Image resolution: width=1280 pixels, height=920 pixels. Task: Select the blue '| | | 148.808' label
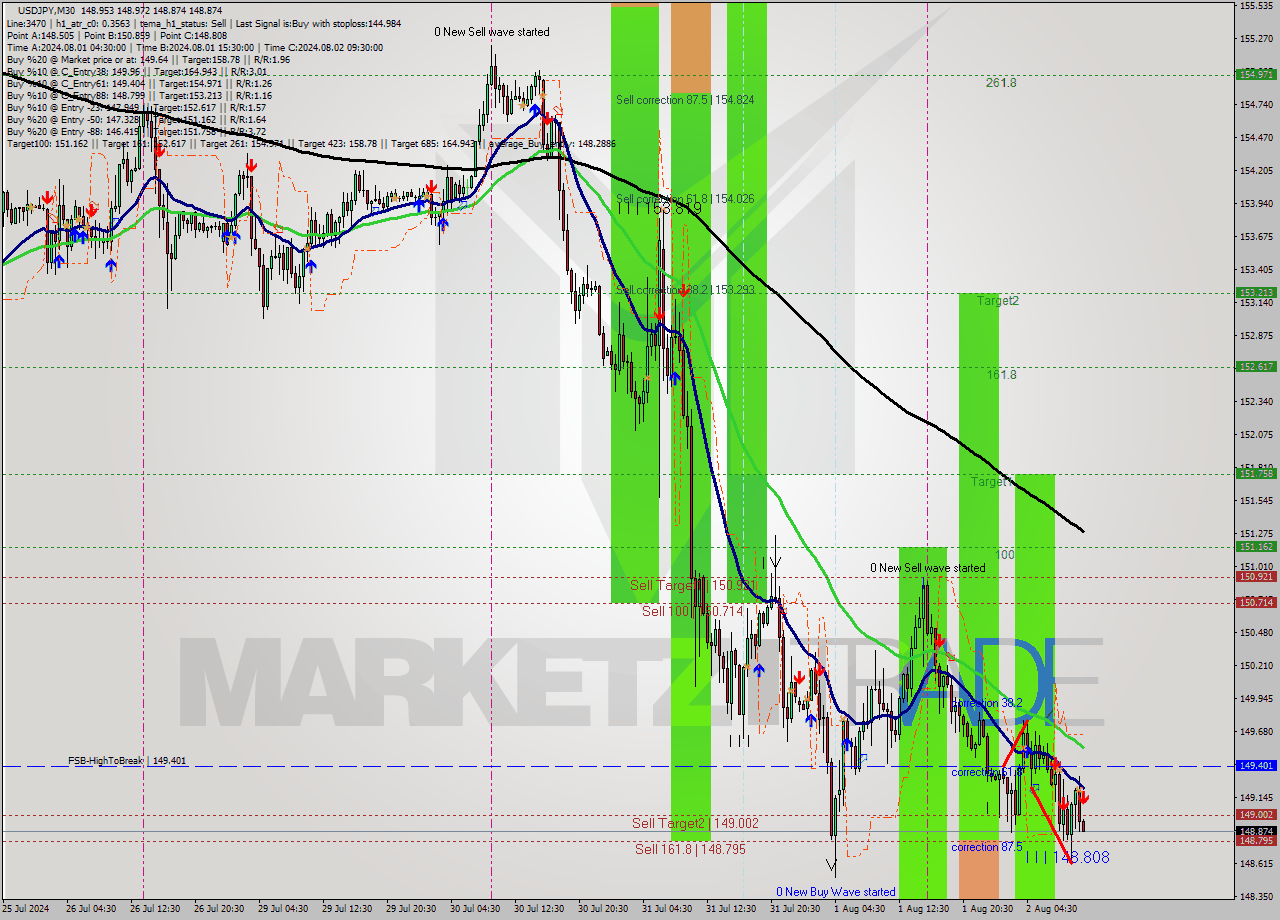tap(1068, 858)
